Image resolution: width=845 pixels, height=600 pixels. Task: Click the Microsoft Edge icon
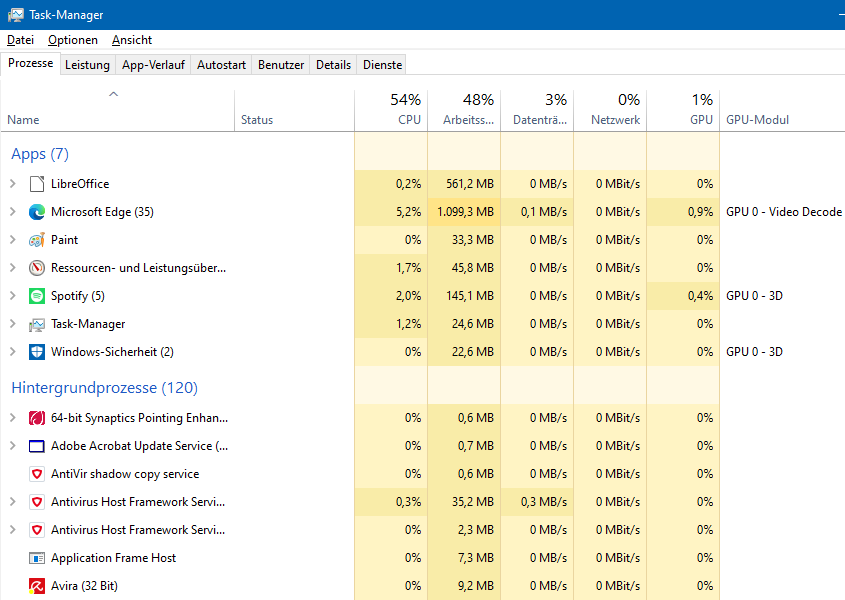37,212
